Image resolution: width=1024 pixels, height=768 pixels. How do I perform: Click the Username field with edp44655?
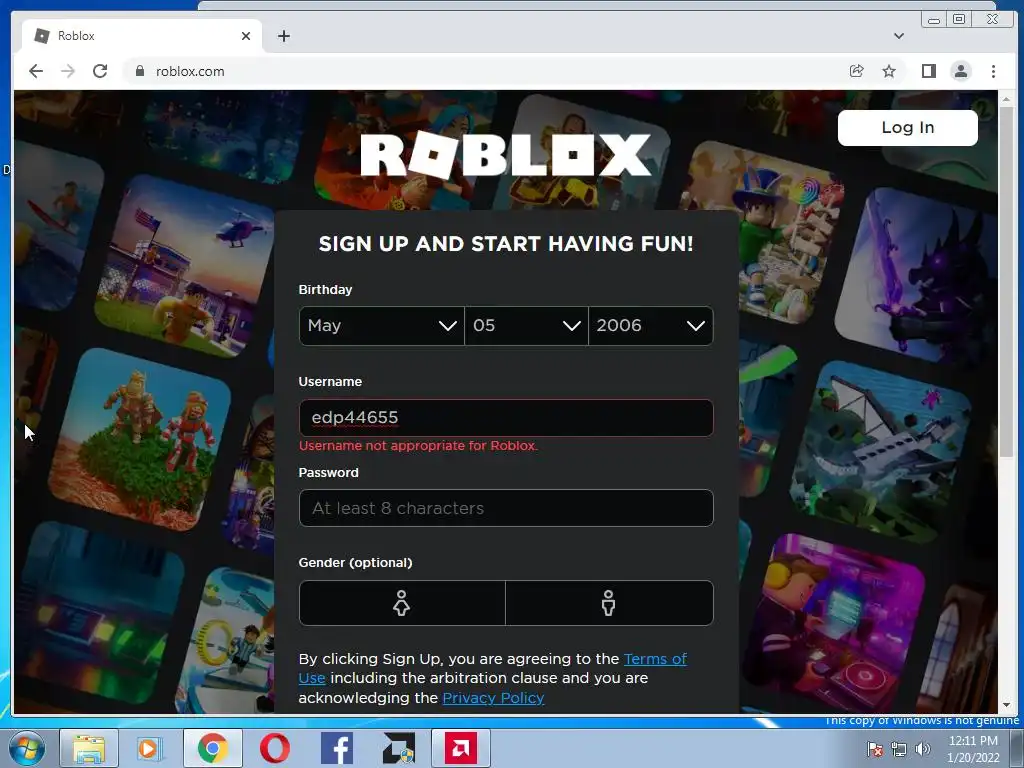pos(506,418)
